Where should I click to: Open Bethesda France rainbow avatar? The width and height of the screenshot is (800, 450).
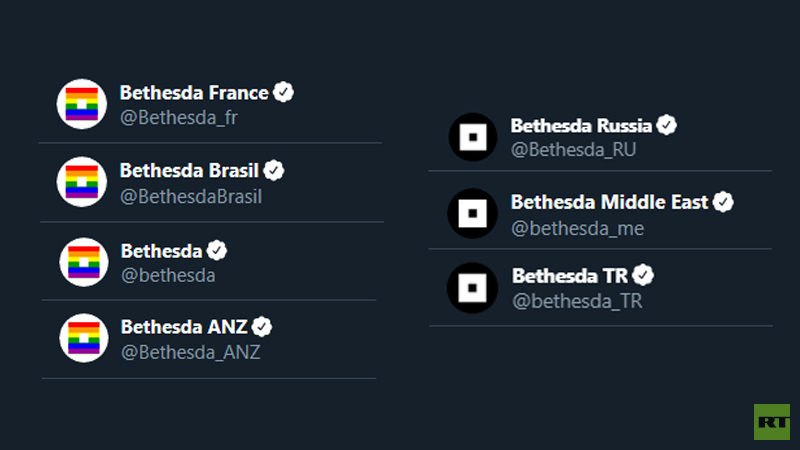click(82, 104)
